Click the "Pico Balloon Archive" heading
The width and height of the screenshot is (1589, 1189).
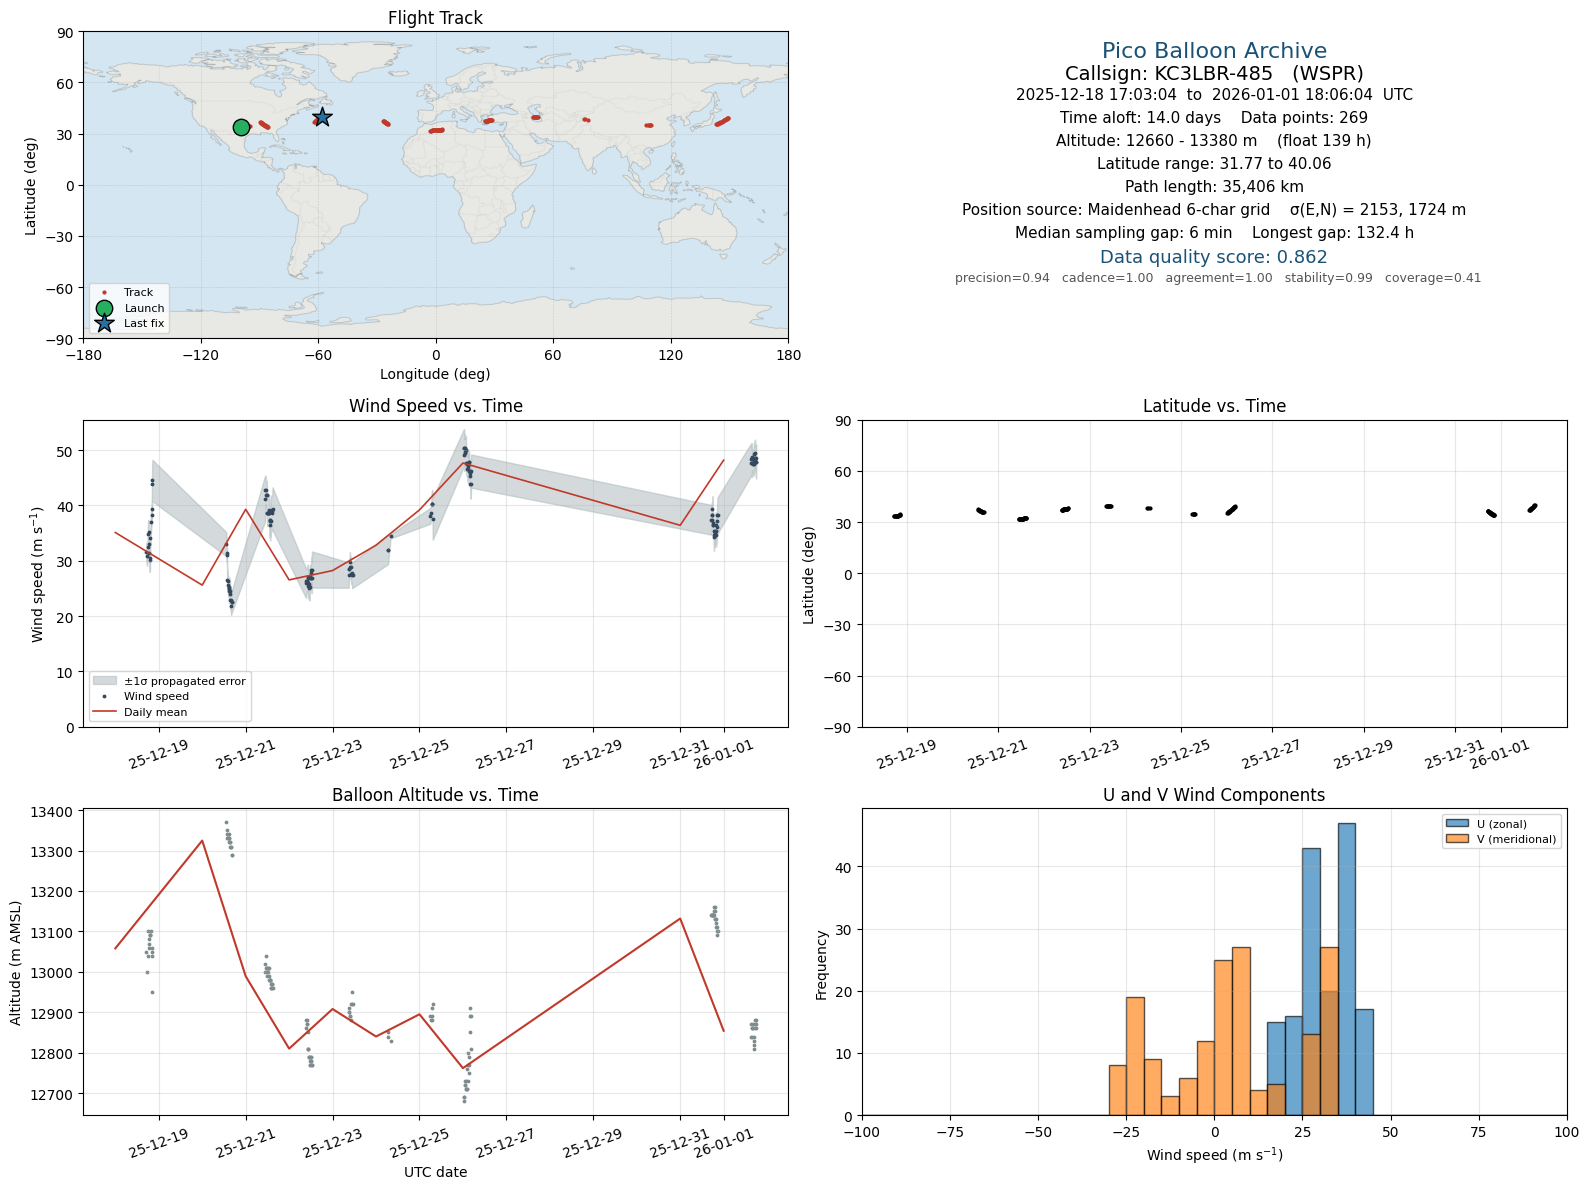(x=1214, y=51)
